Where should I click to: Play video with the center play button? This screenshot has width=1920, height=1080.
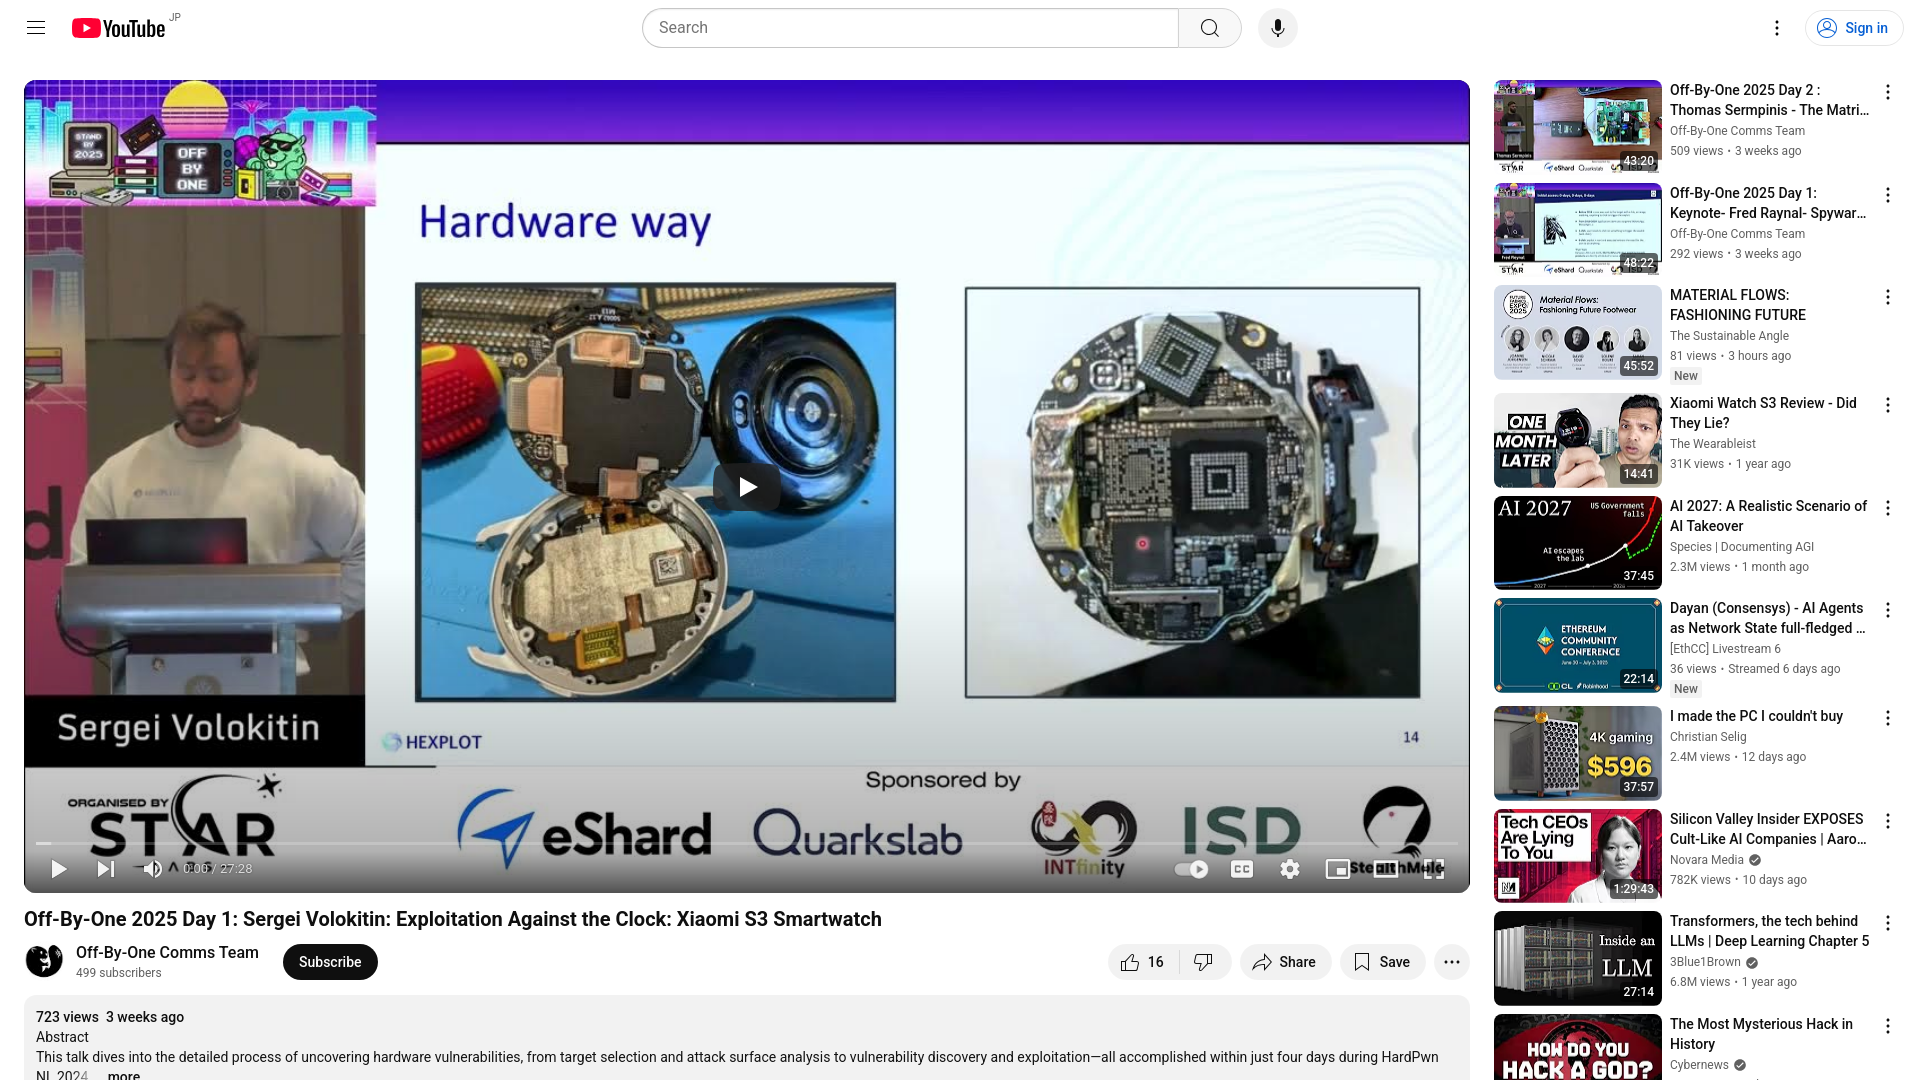(747, 487)
